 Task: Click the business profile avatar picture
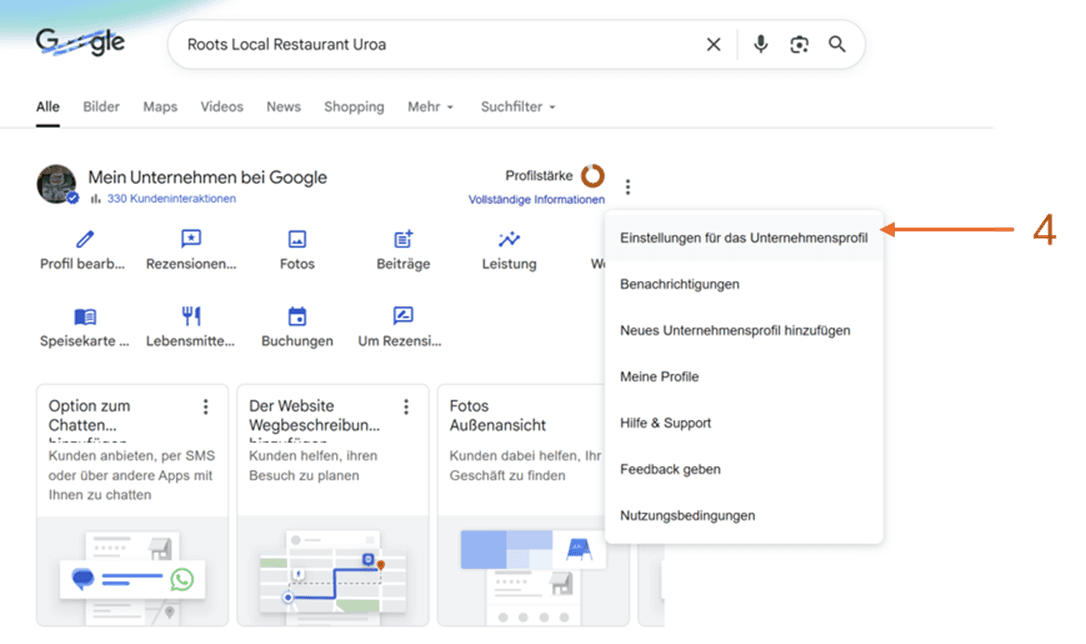[x=56, y=184]
